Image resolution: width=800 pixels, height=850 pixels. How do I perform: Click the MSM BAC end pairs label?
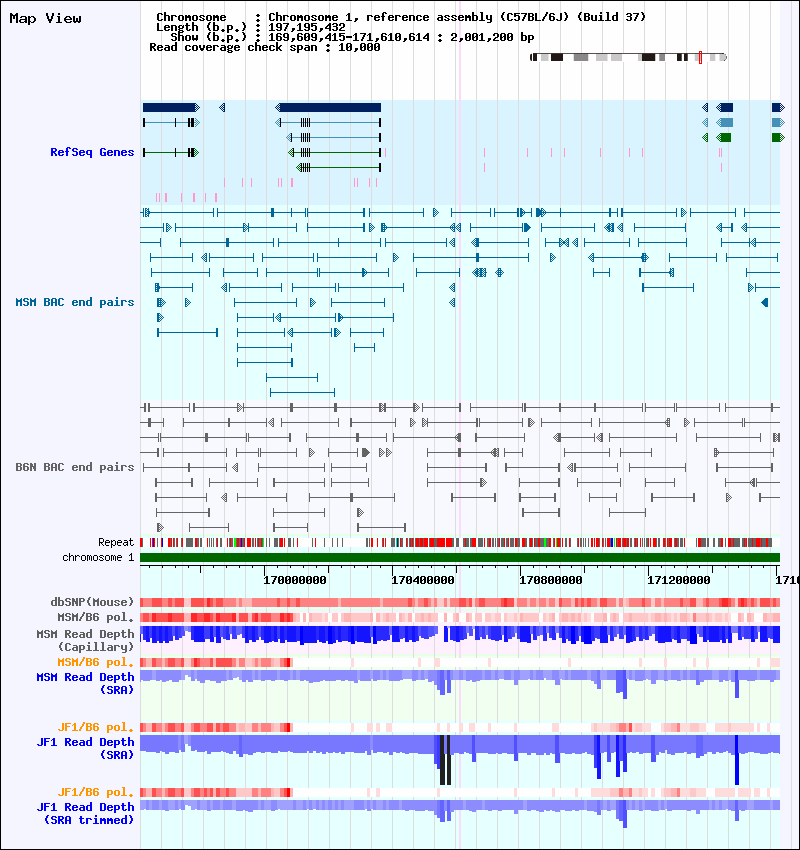tap(74, 302)
